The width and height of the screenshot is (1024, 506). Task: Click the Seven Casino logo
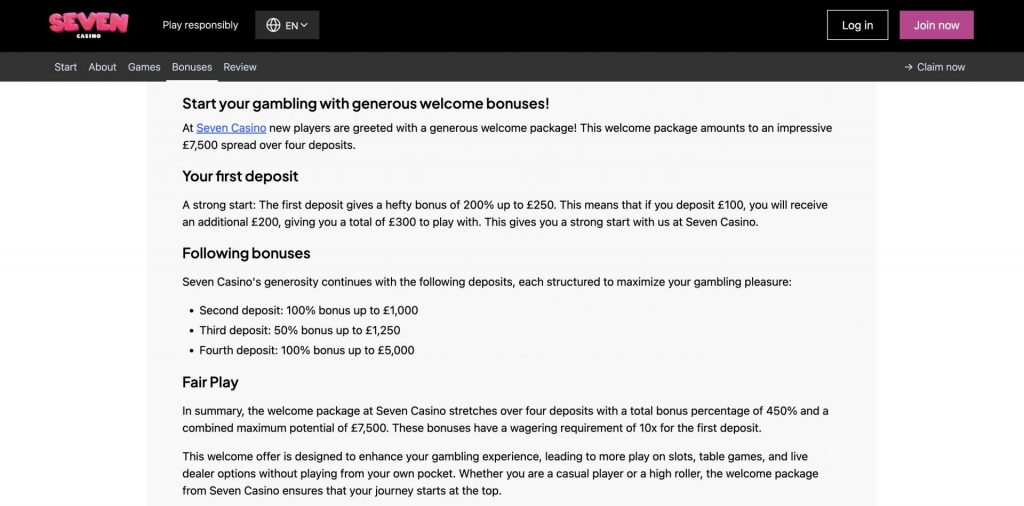[89, 24]
